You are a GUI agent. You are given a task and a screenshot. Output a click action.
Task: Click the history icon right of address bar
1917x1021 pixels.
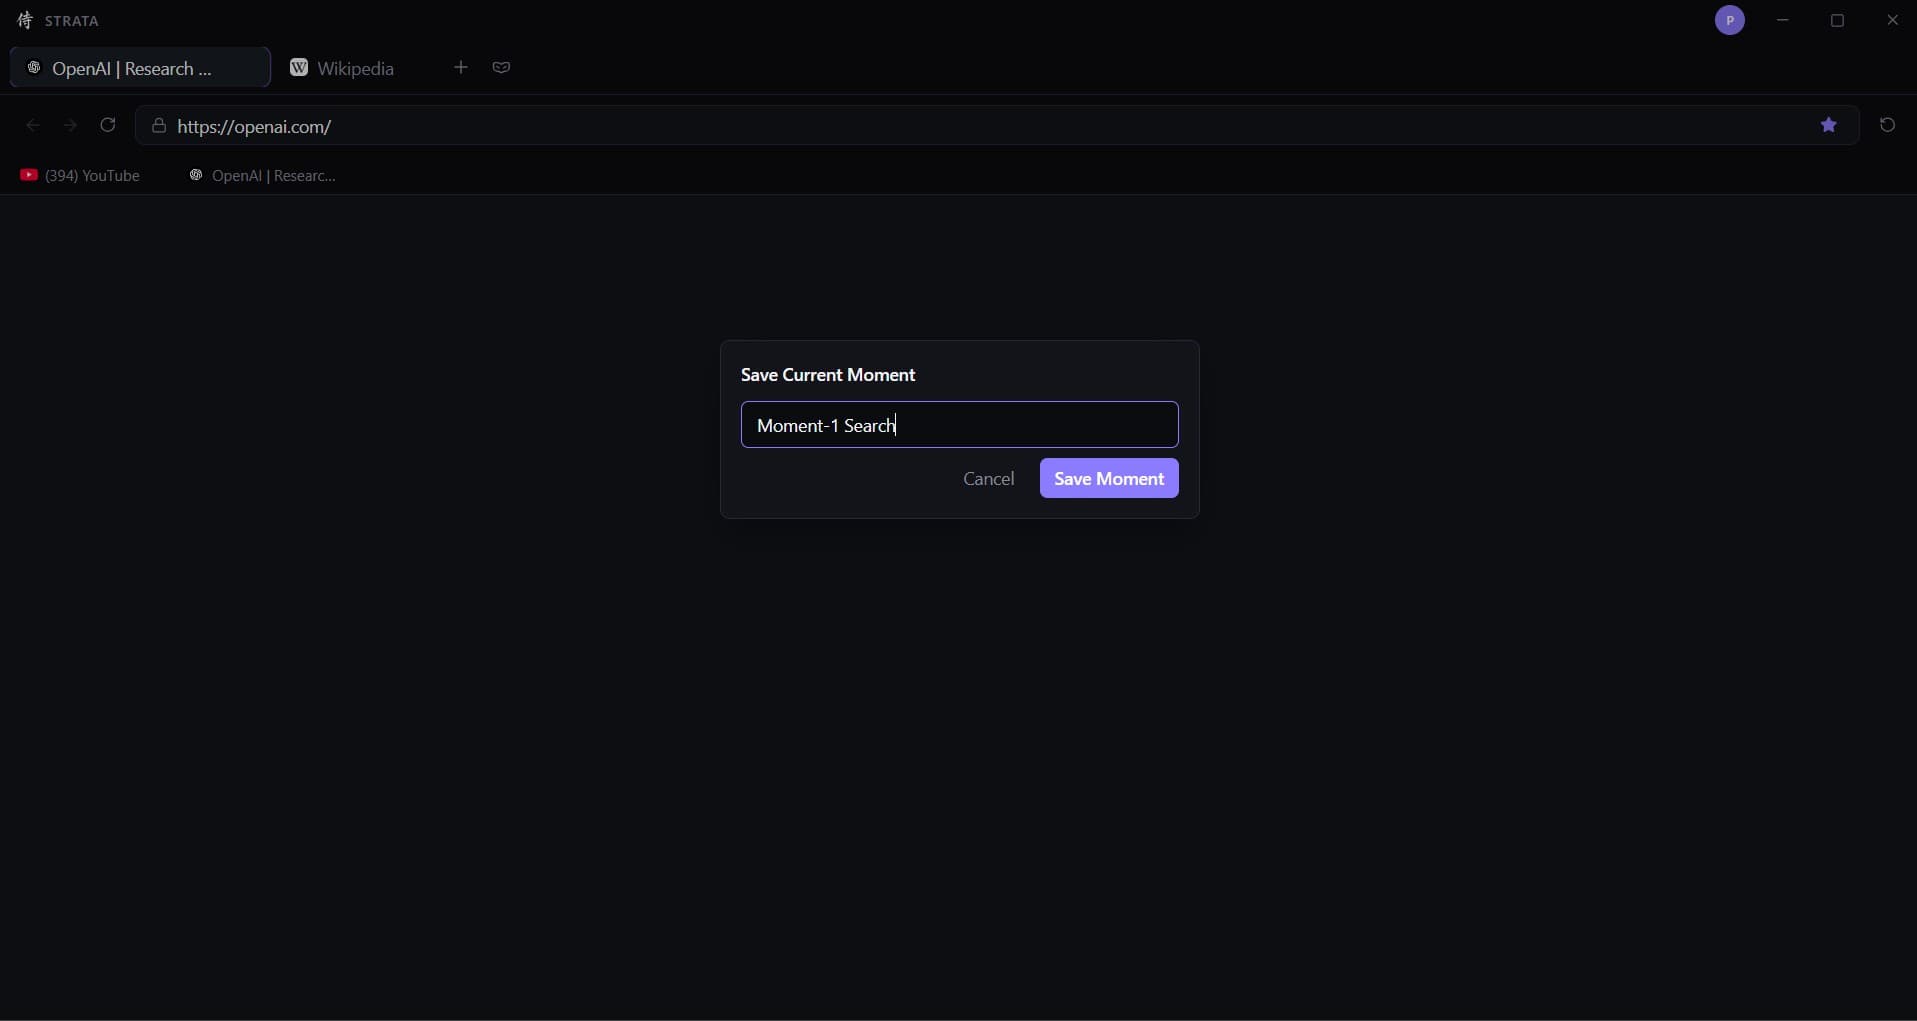1887,125
